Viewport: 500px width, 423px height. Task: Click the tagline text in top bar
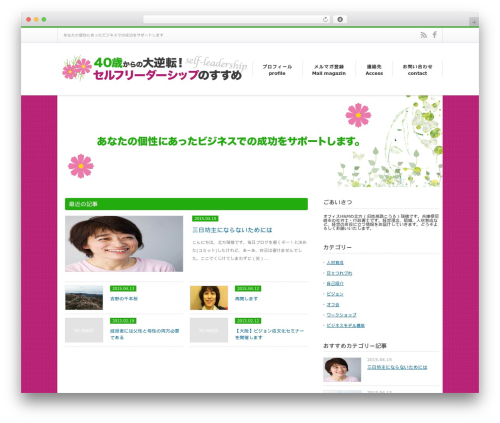click(113, 35)
